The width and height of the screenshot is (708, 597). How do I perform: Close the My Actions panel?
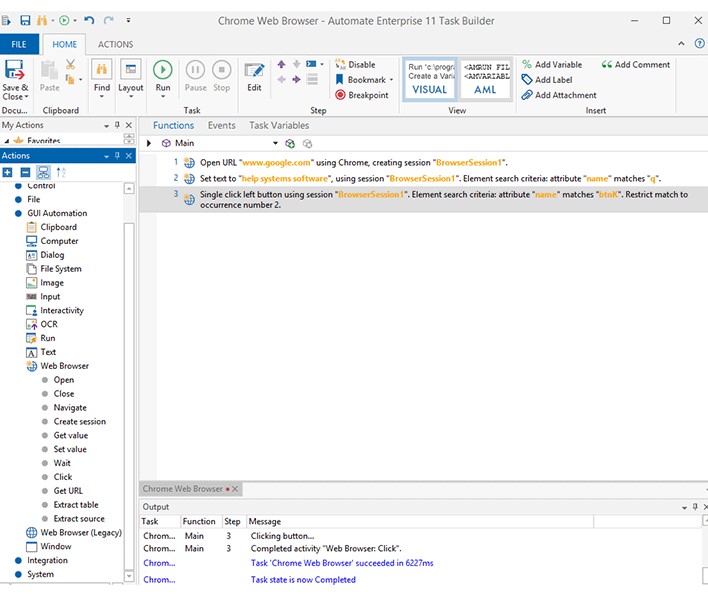pos(129,125)
